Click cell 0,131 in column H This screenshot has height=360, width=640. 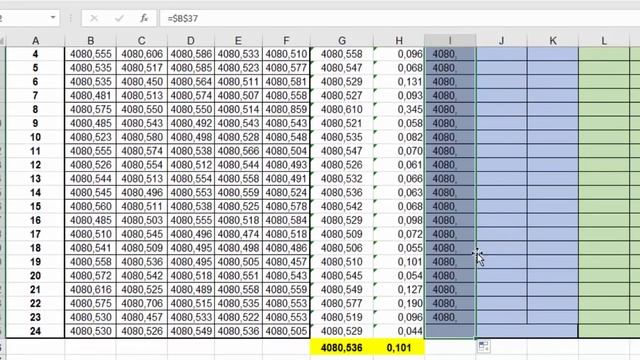[x=399, y=82]
